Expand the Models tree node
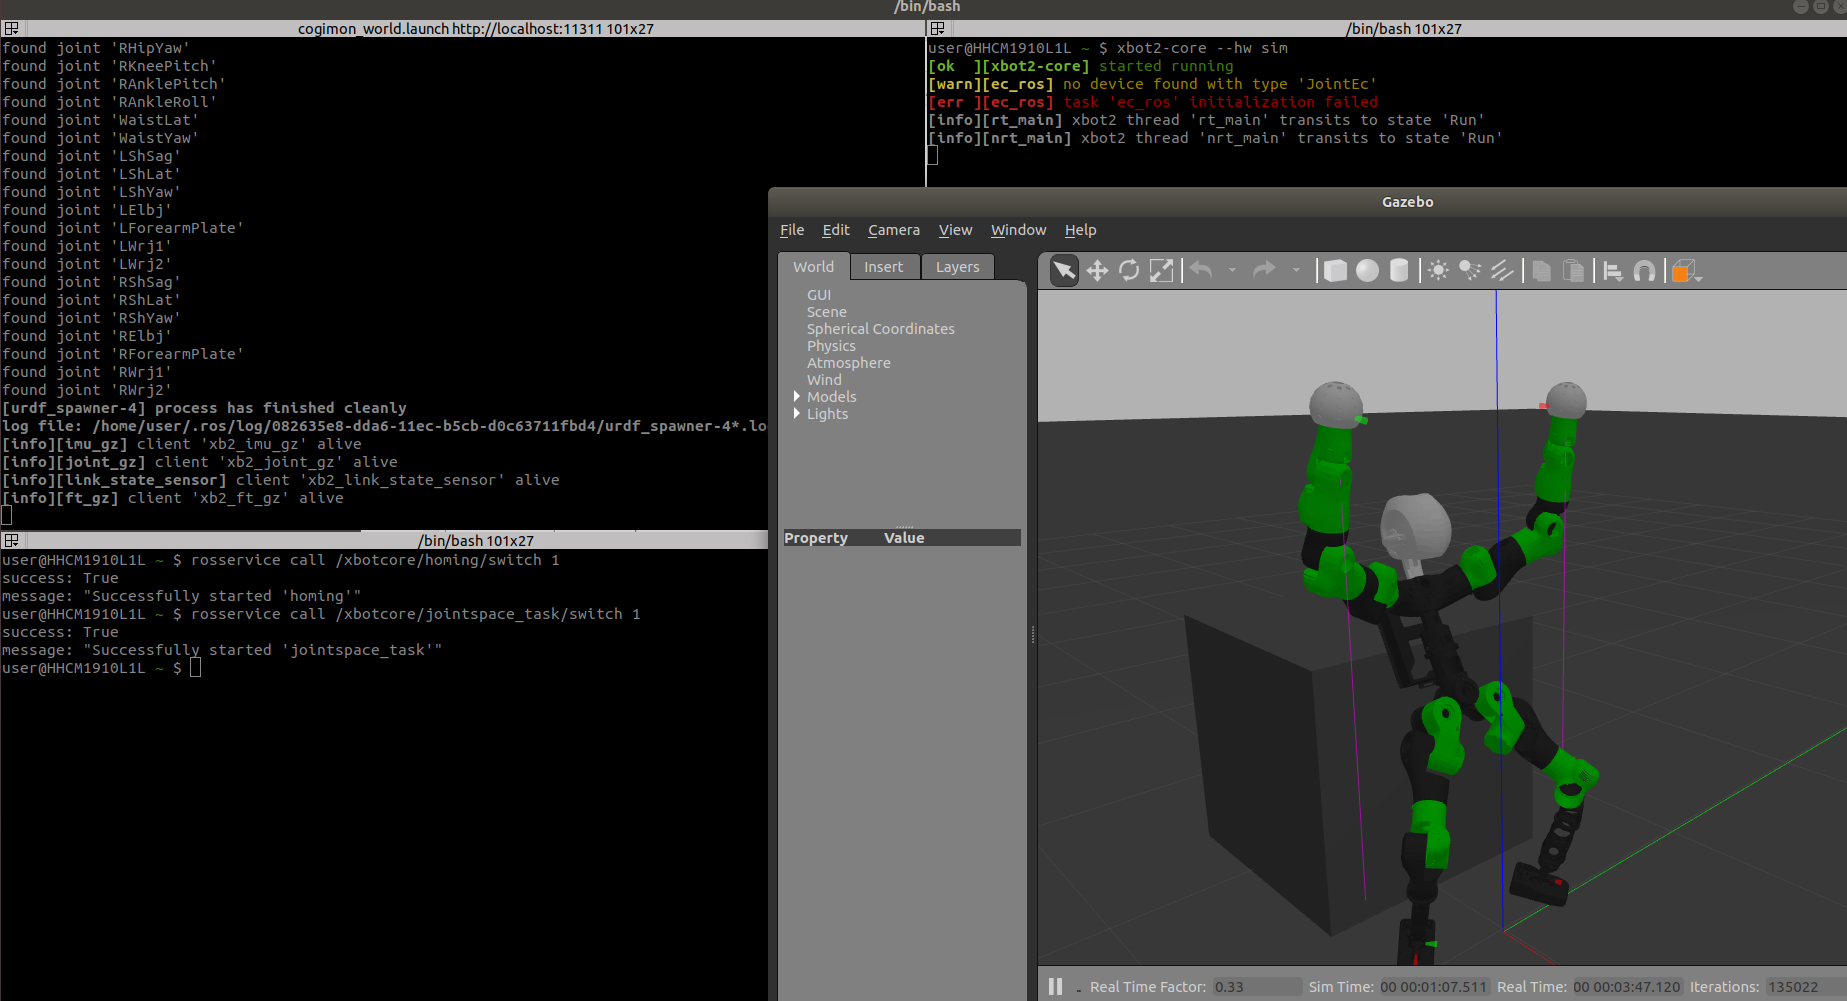The height and width of the screenshot is (1001, 1847). point(797,397)
